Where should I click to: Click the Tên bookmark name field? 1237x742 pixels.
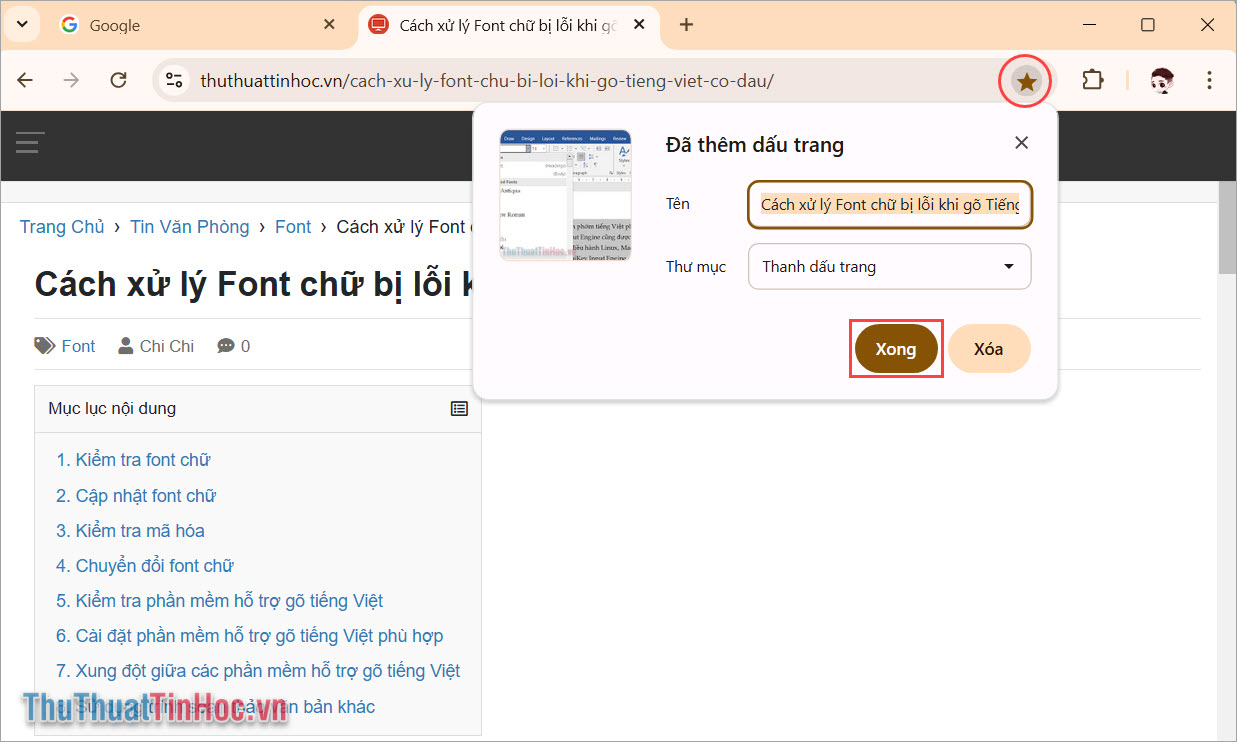[x=889, y=204]
